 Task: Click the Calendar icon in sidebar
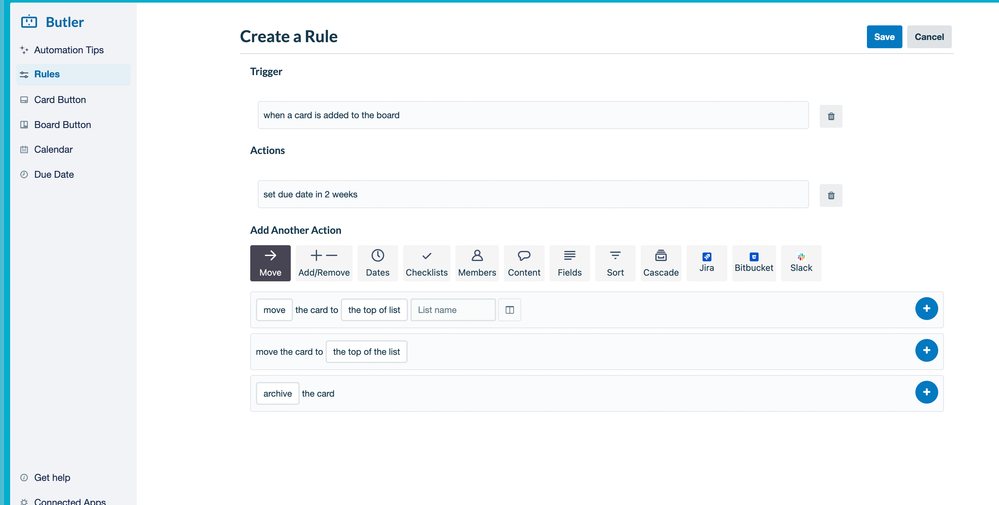click(x=24, y=150)
